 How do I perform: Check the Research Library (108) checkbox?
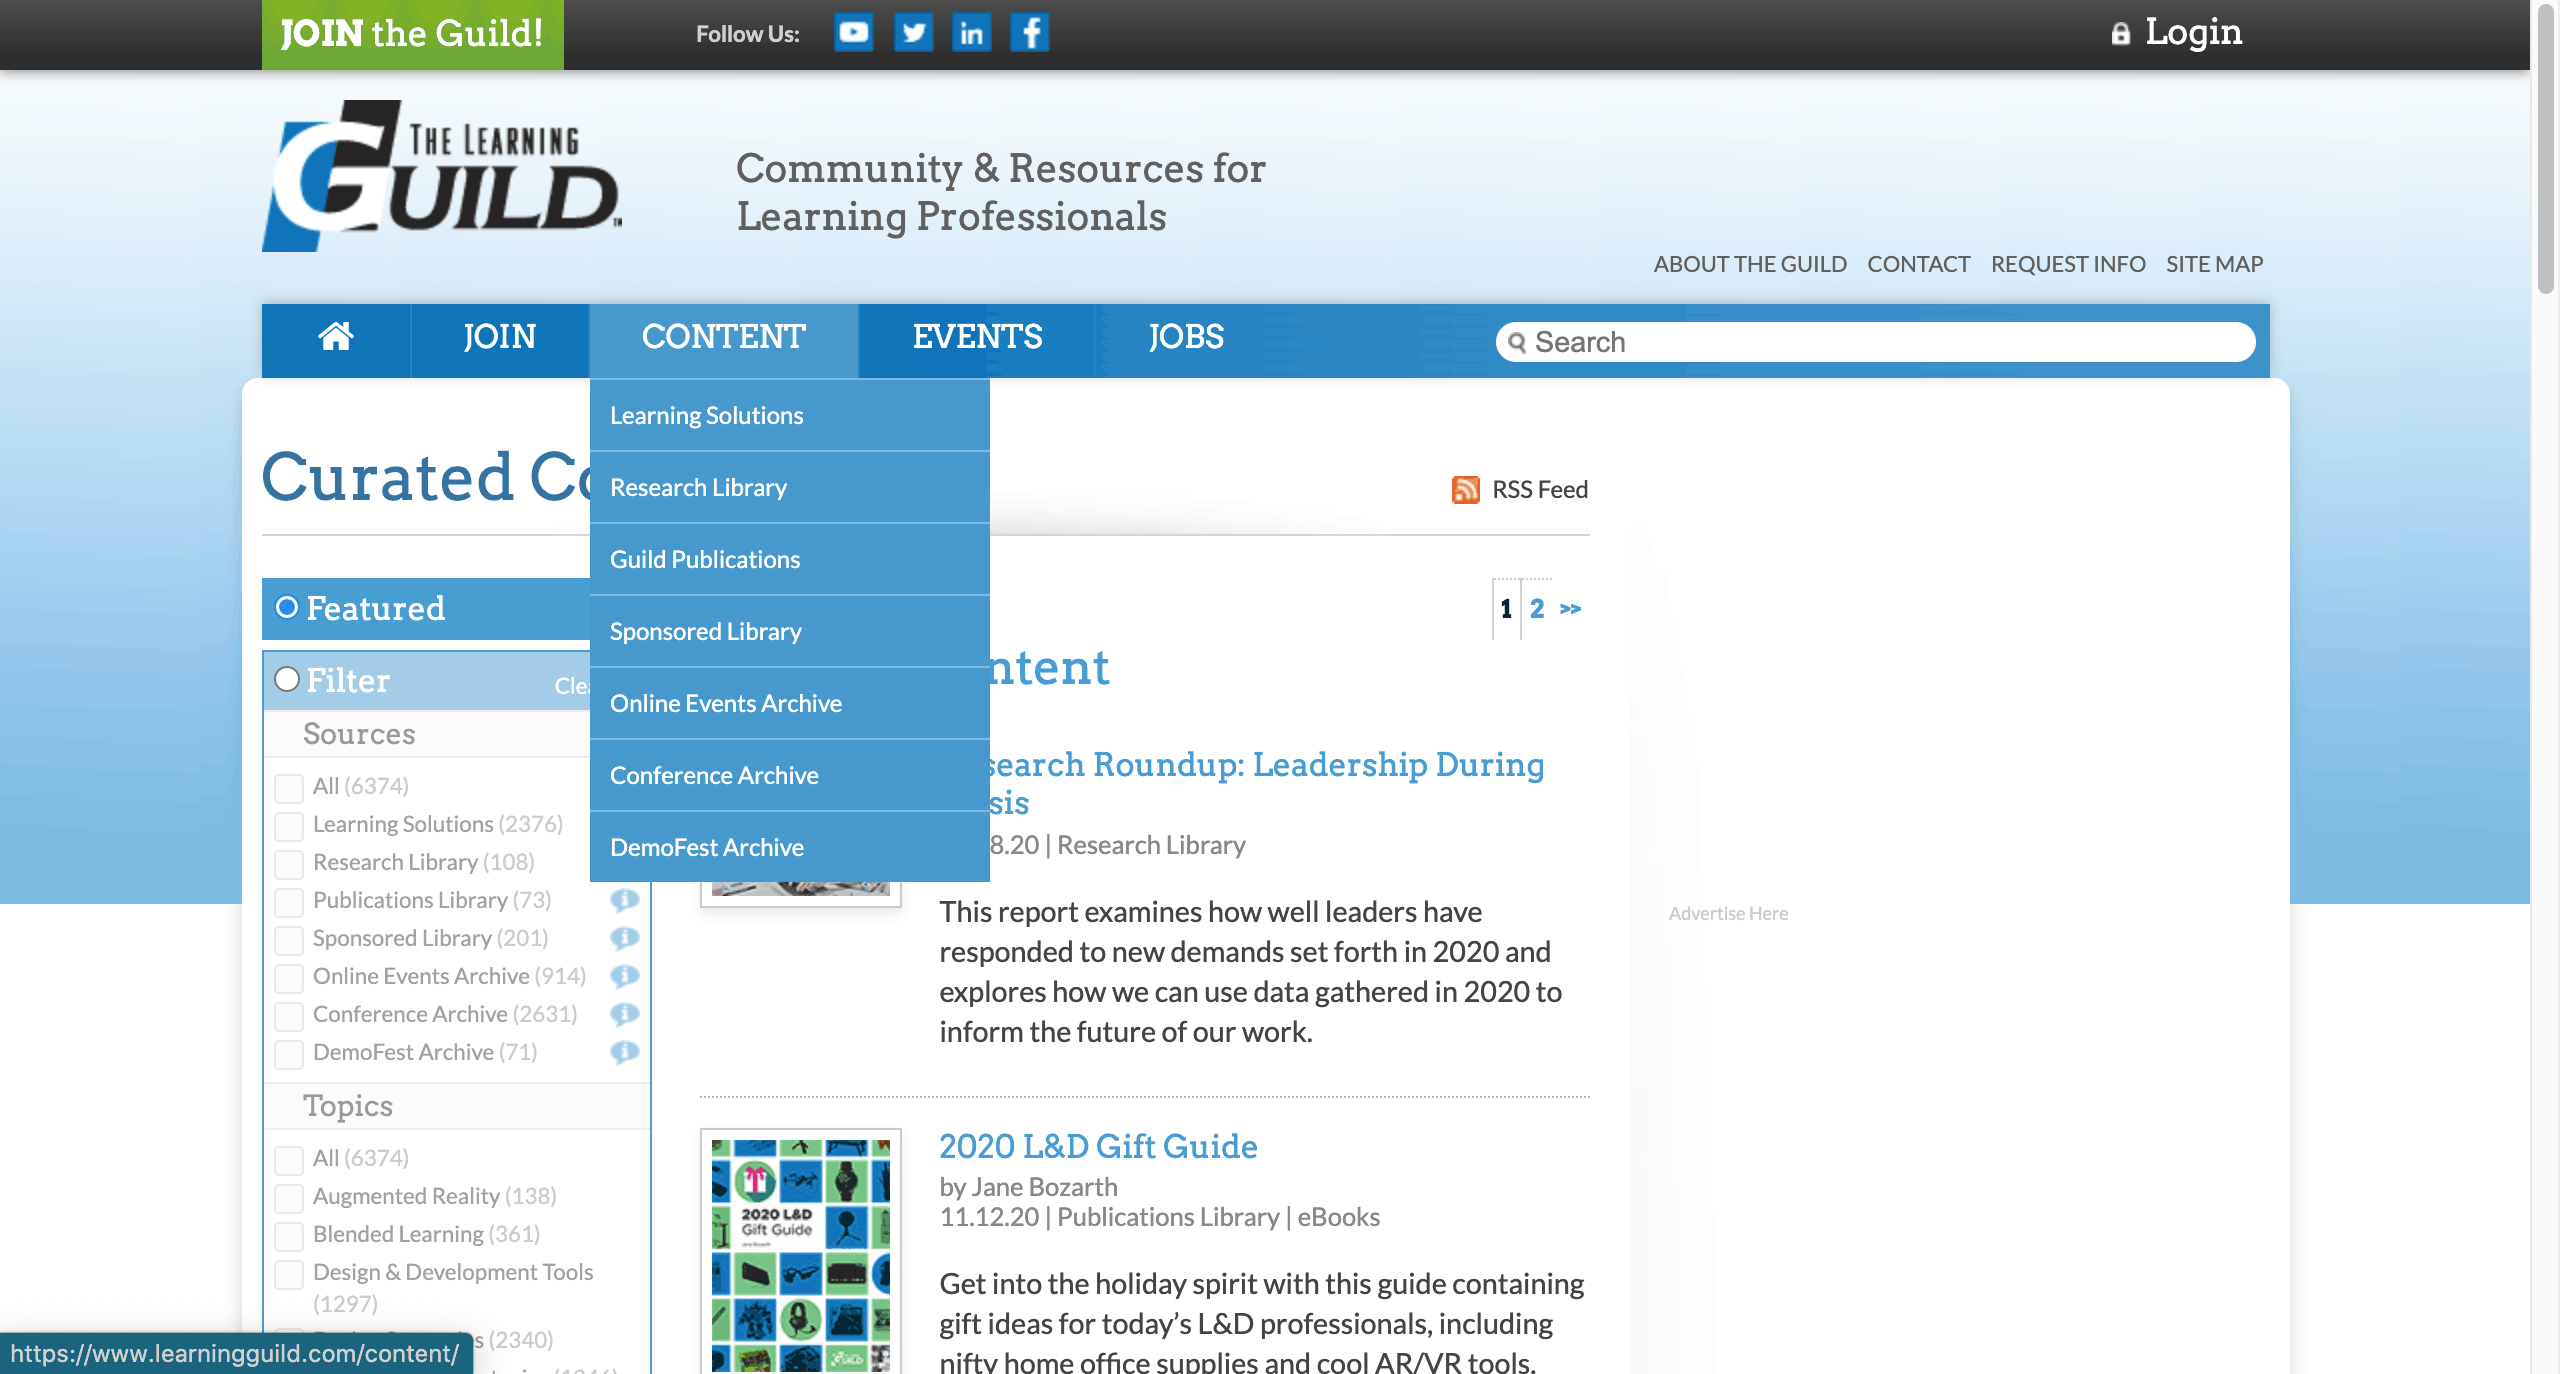click(289, 863)
